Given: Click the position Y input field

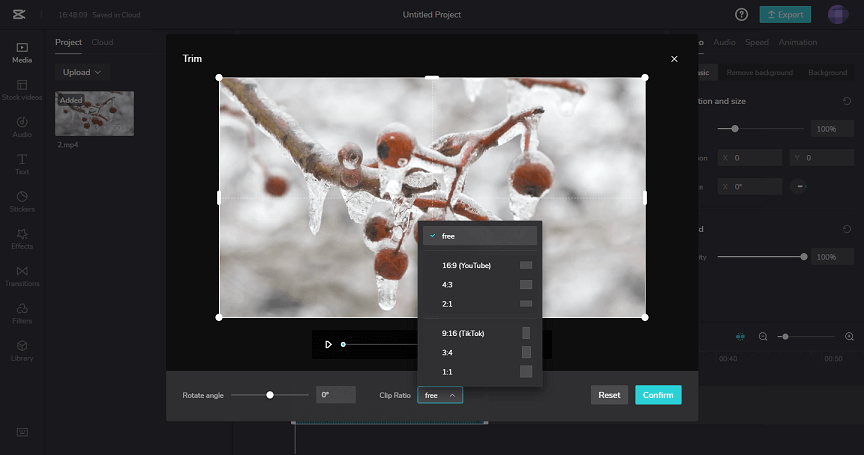Looking at the screenshot, I should (822, 158).
